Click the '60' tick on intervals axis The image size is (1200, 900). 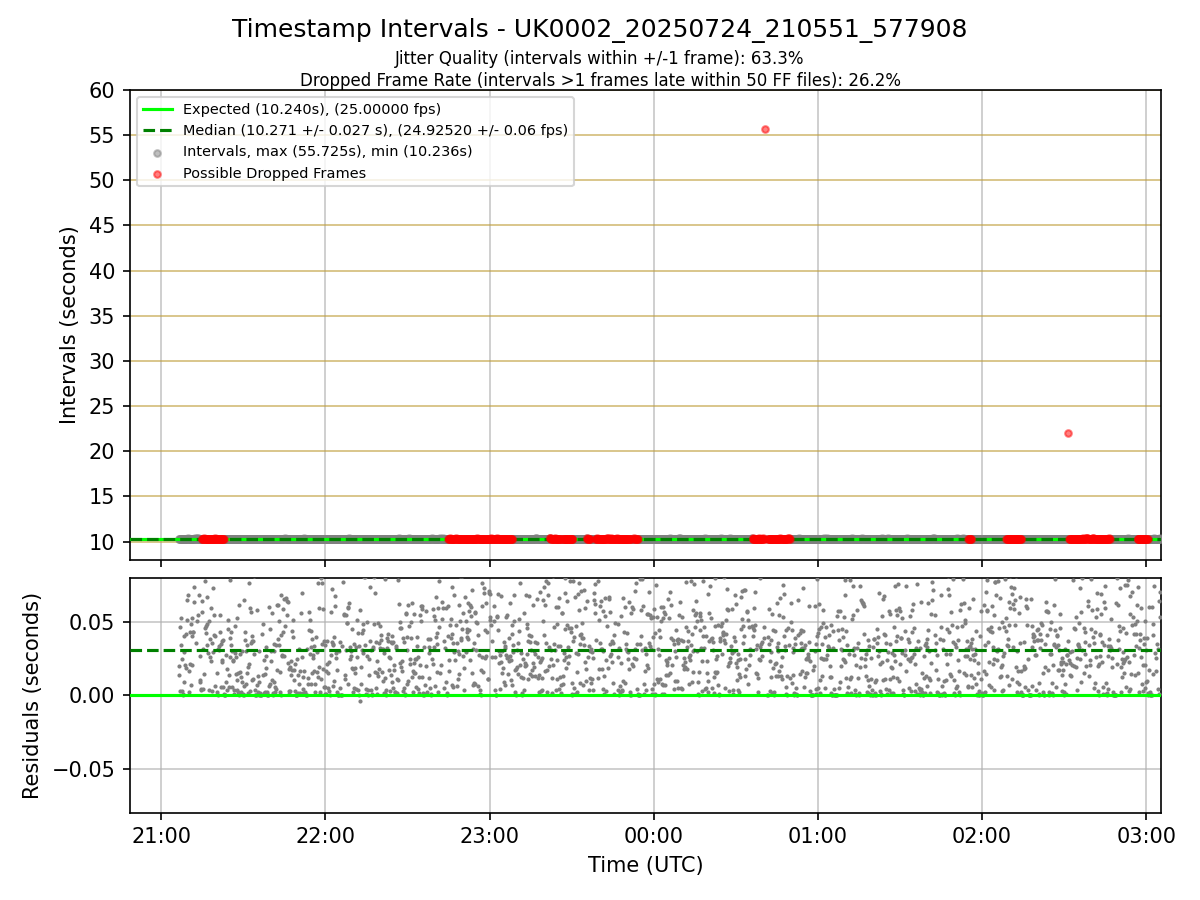(103, 91)
